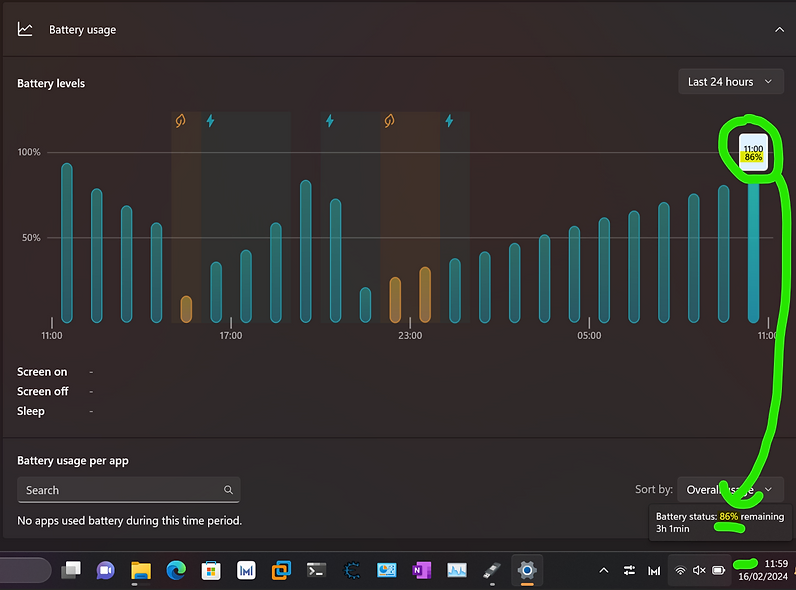Click the Screen off label
796x590 pixels.
coord(43,391)
